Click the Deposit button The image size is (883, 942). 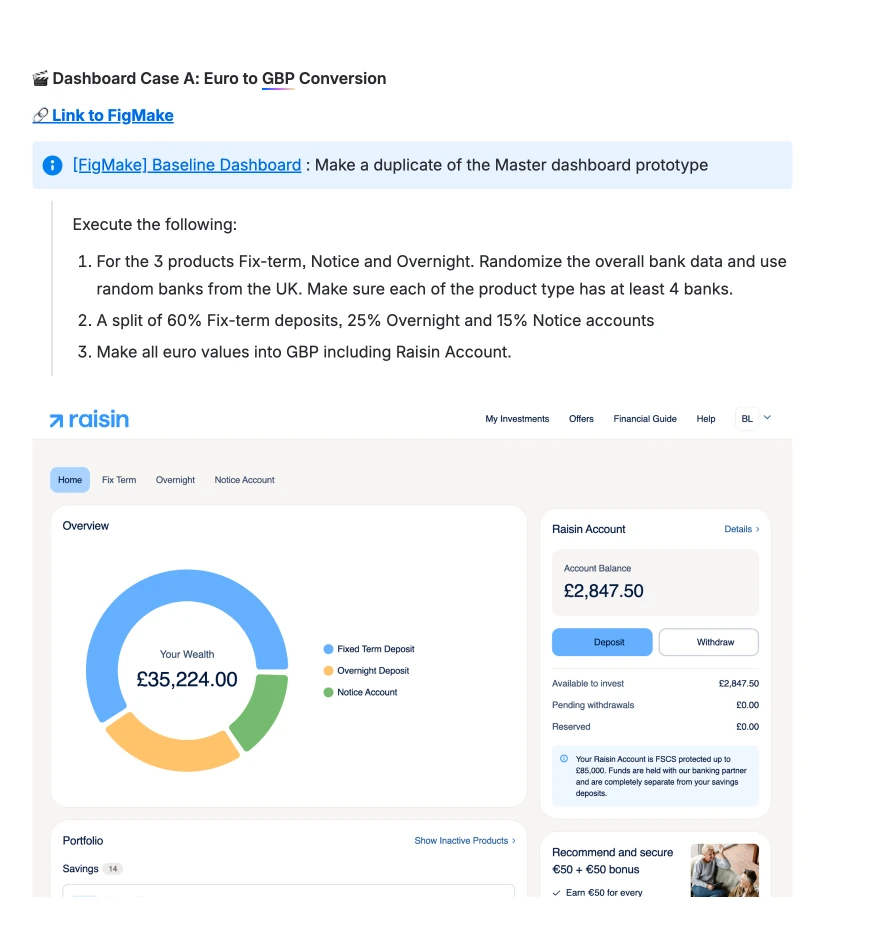[x=602, y=642]
